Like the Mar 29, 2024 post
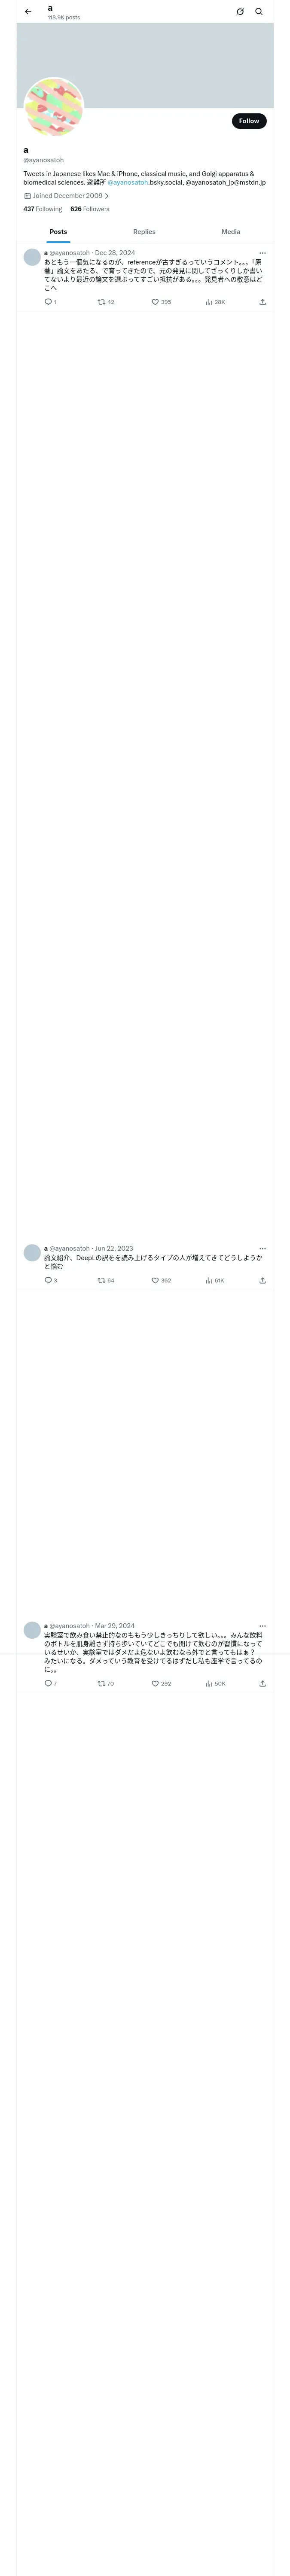The image size is (290, 2576). click(x=161, y=1683)
